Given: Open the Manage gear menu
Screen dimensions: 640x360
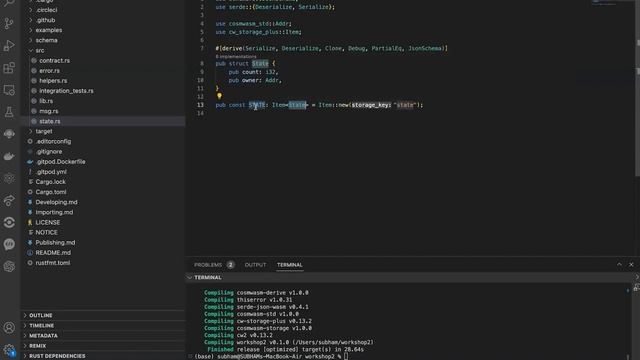Looking at the screenshot, I should tap(9, 350).
